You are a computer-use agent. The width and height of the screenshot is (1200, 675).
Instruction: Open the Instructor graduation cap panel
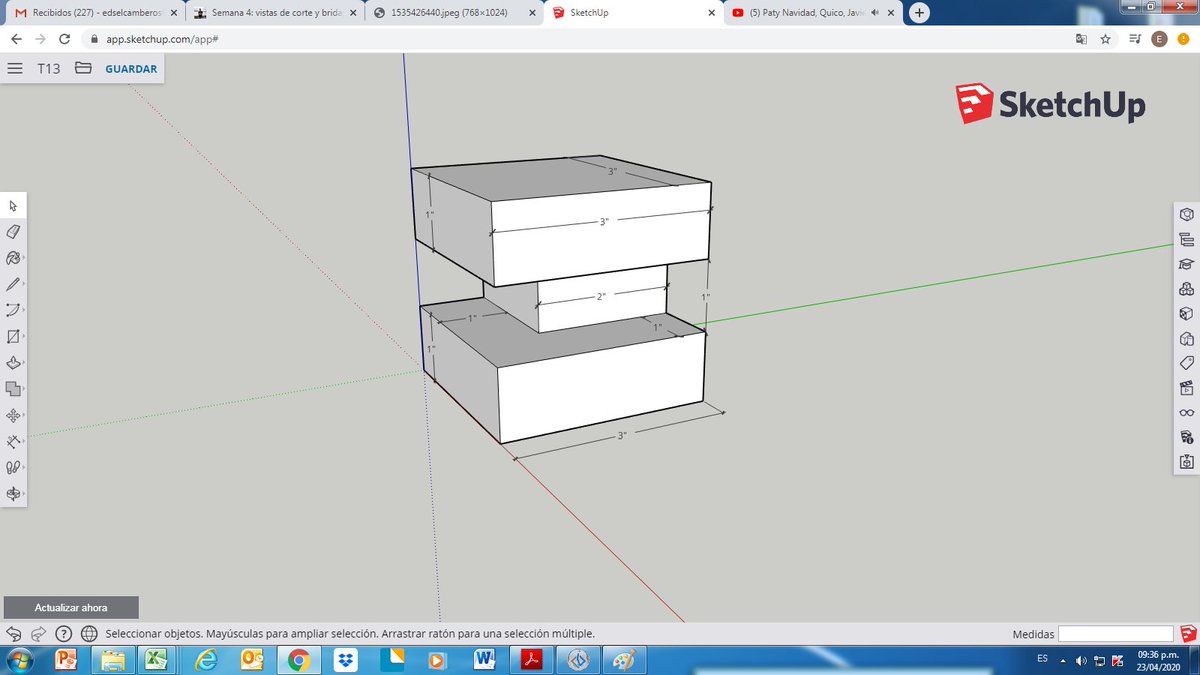(x=1186, y=264)
